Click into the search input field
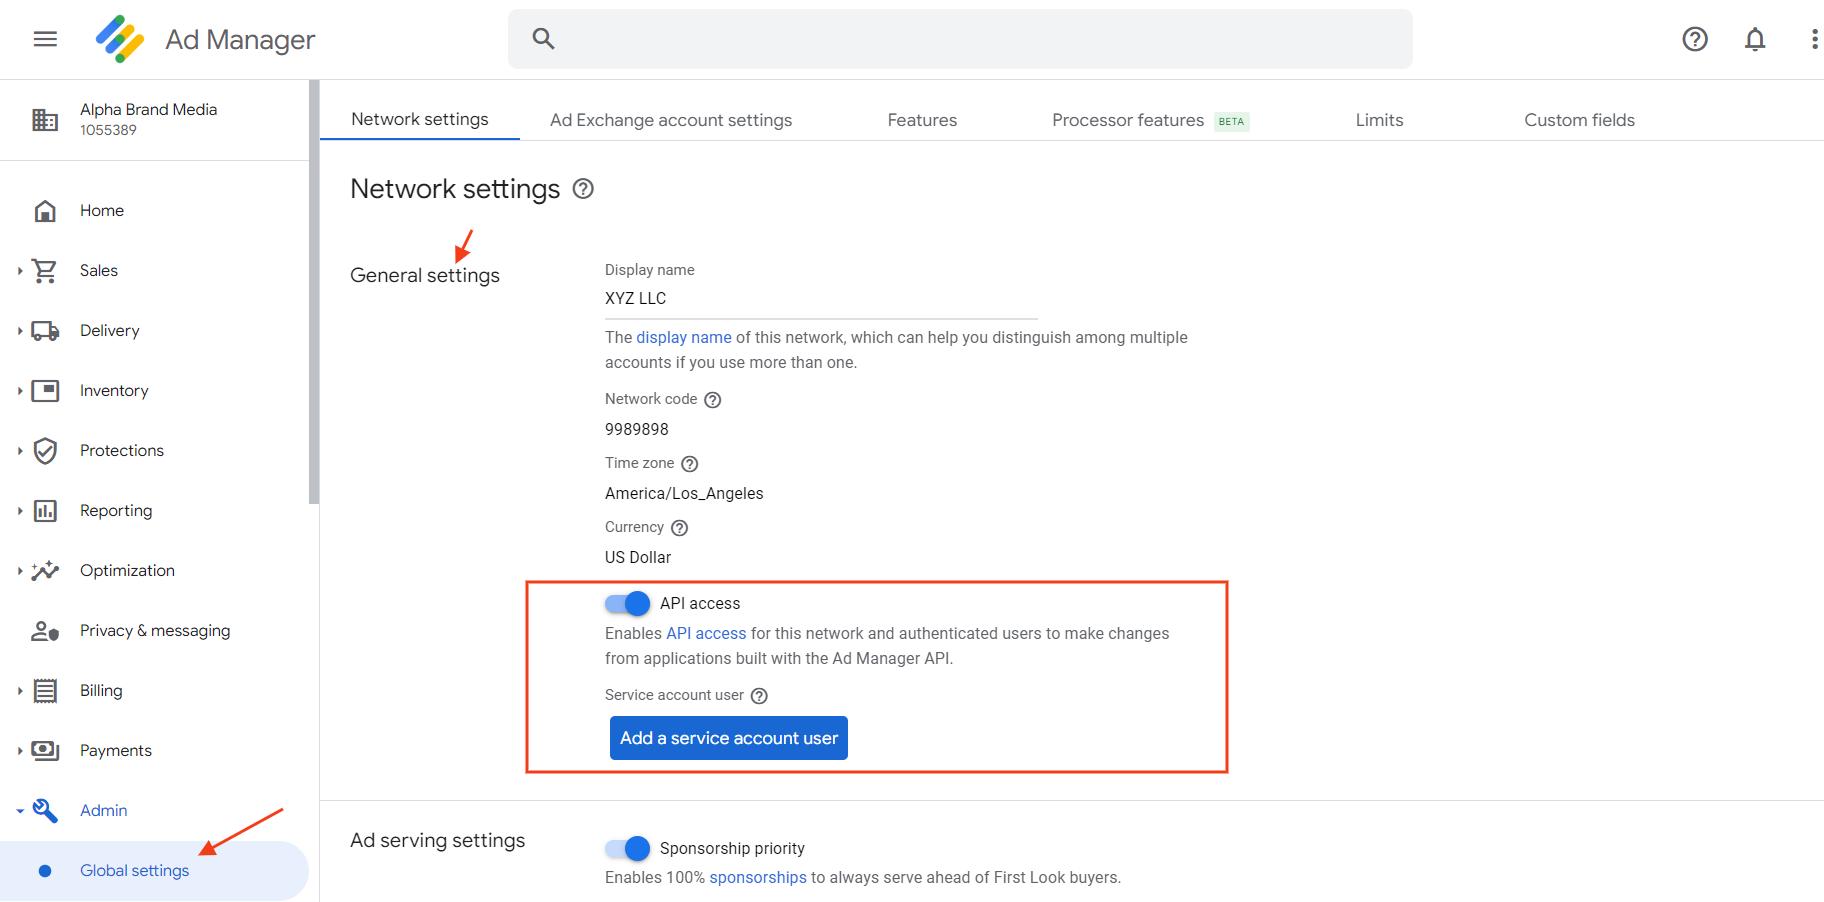The height and width of the screenshot is (902, 1824). point(960,39)
